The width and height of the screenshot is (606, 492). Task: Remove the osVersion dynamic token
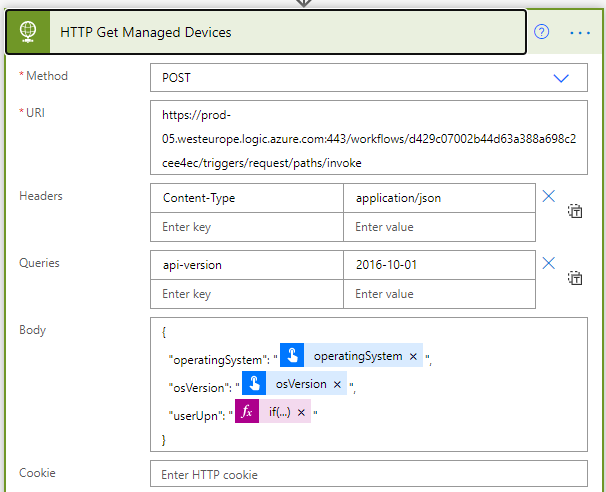click(337, 384)
